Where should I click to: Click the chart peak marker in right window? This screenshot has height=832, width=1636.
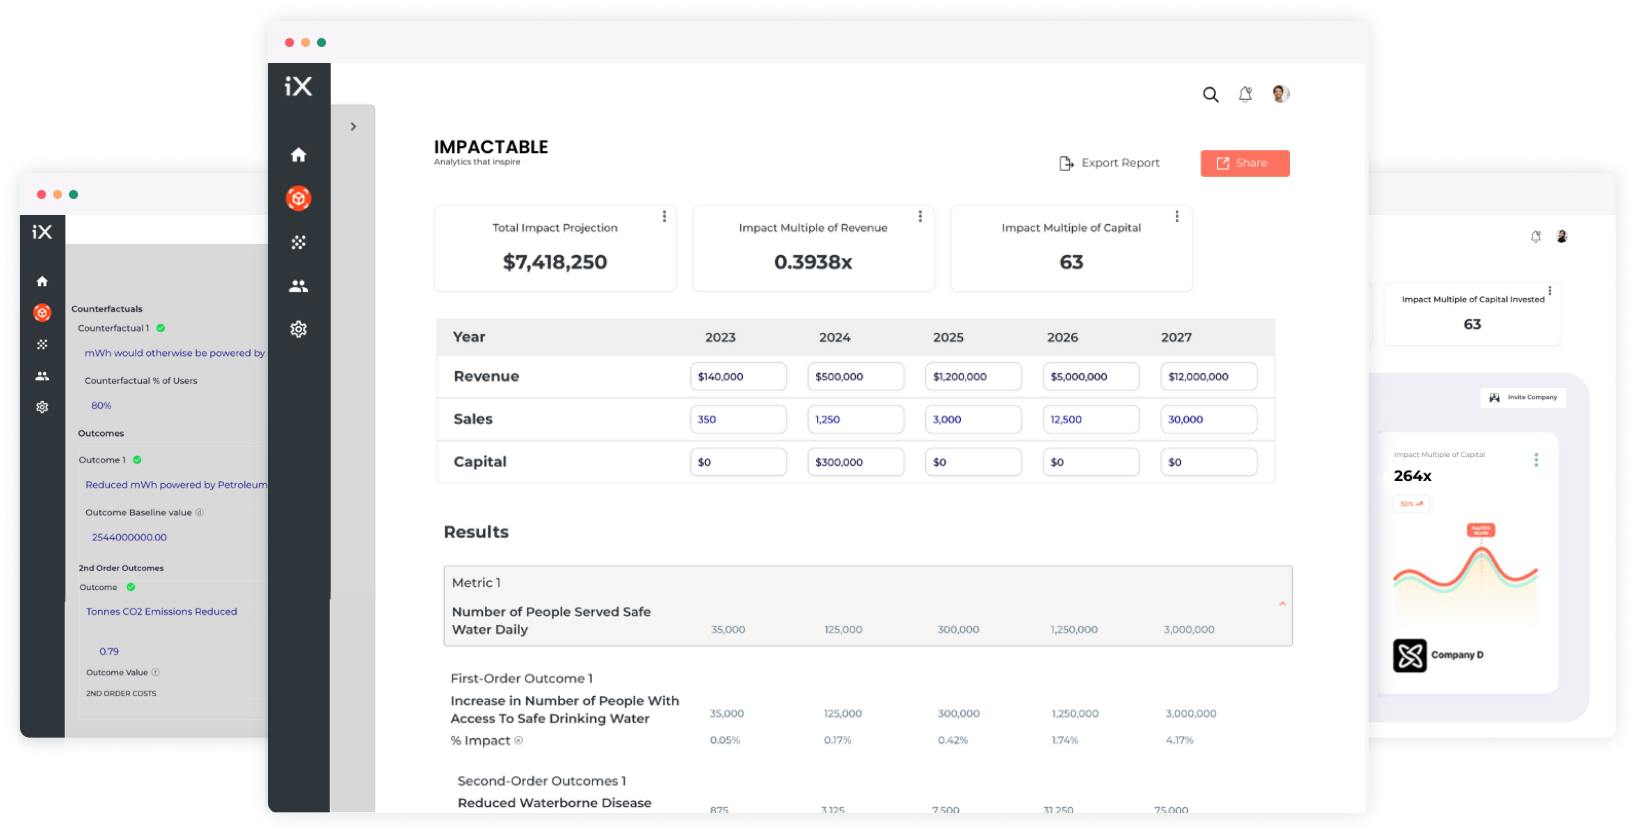(1481, 530)
